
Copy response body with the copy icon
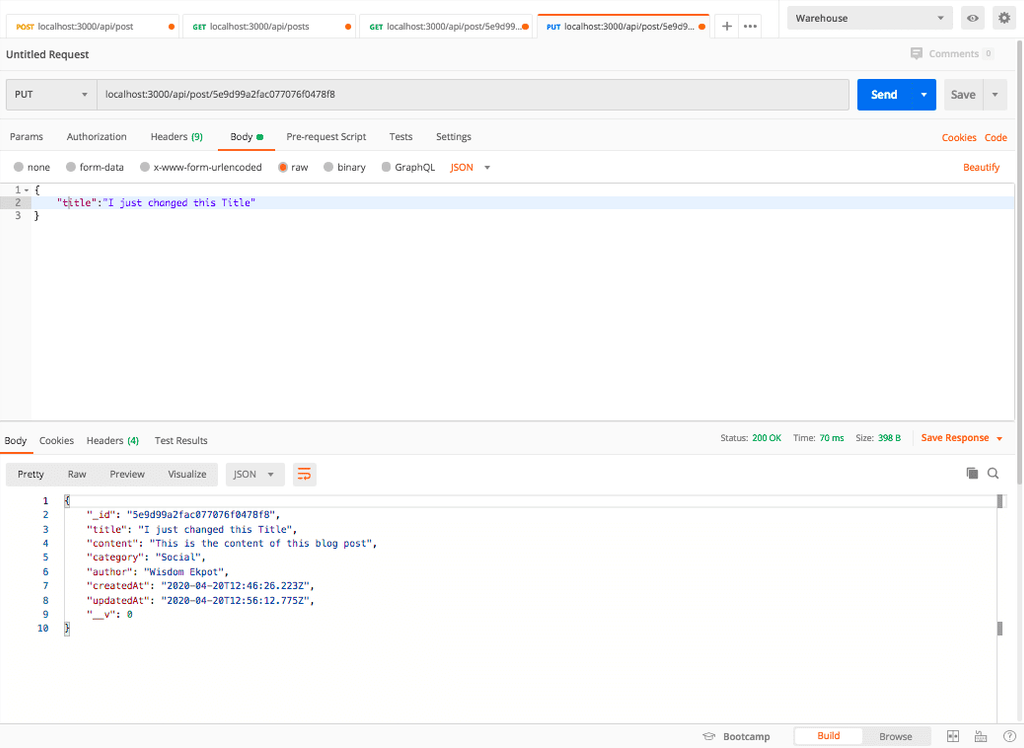pos(972,474)
